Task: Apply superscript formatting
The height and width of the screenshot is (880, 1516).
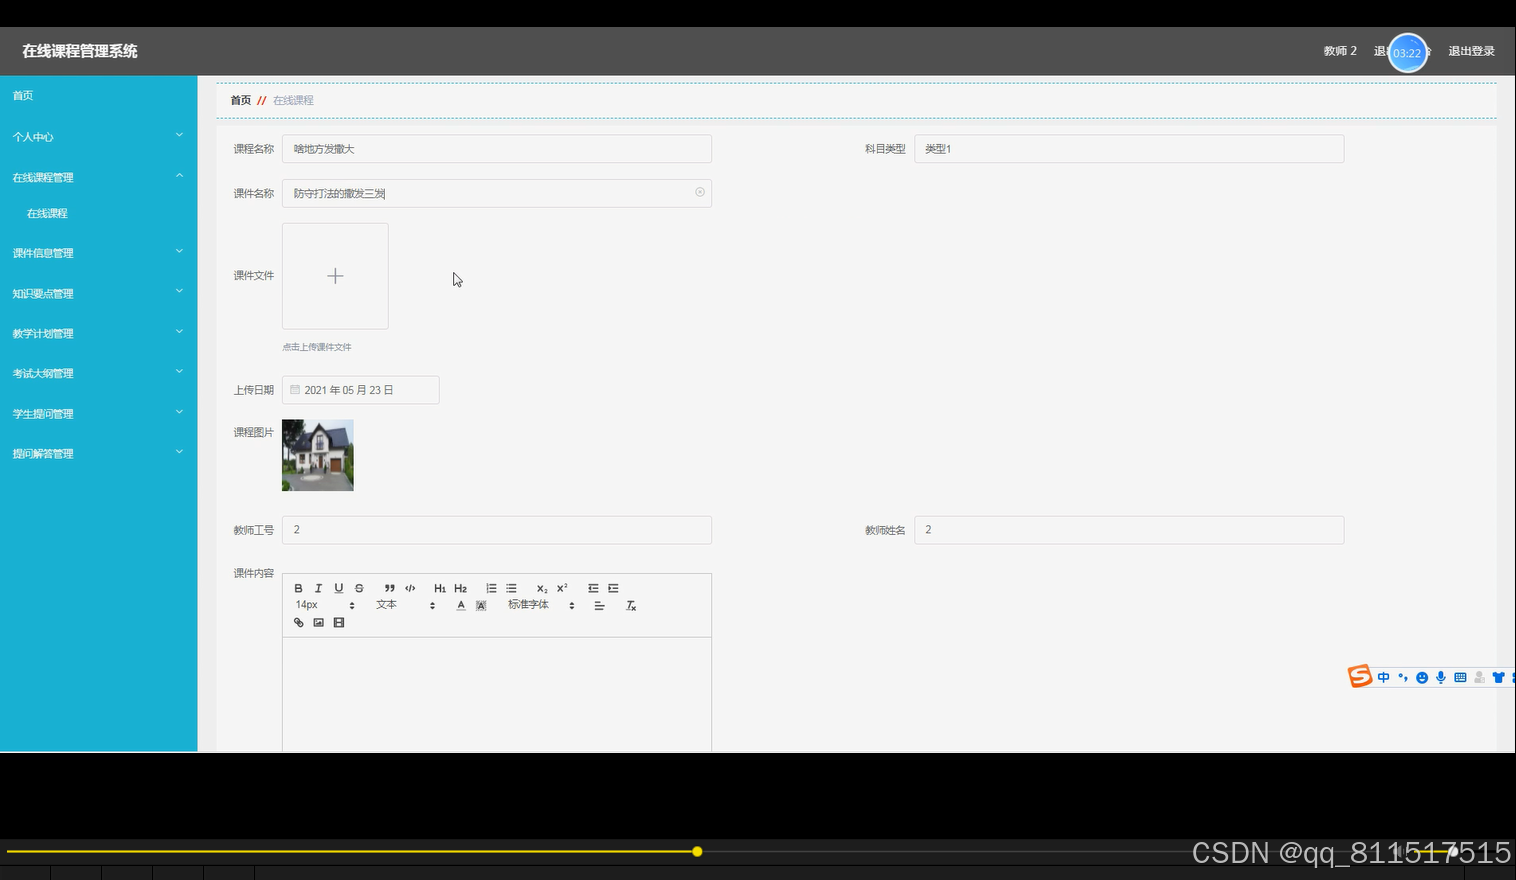Action: (562, 588)
